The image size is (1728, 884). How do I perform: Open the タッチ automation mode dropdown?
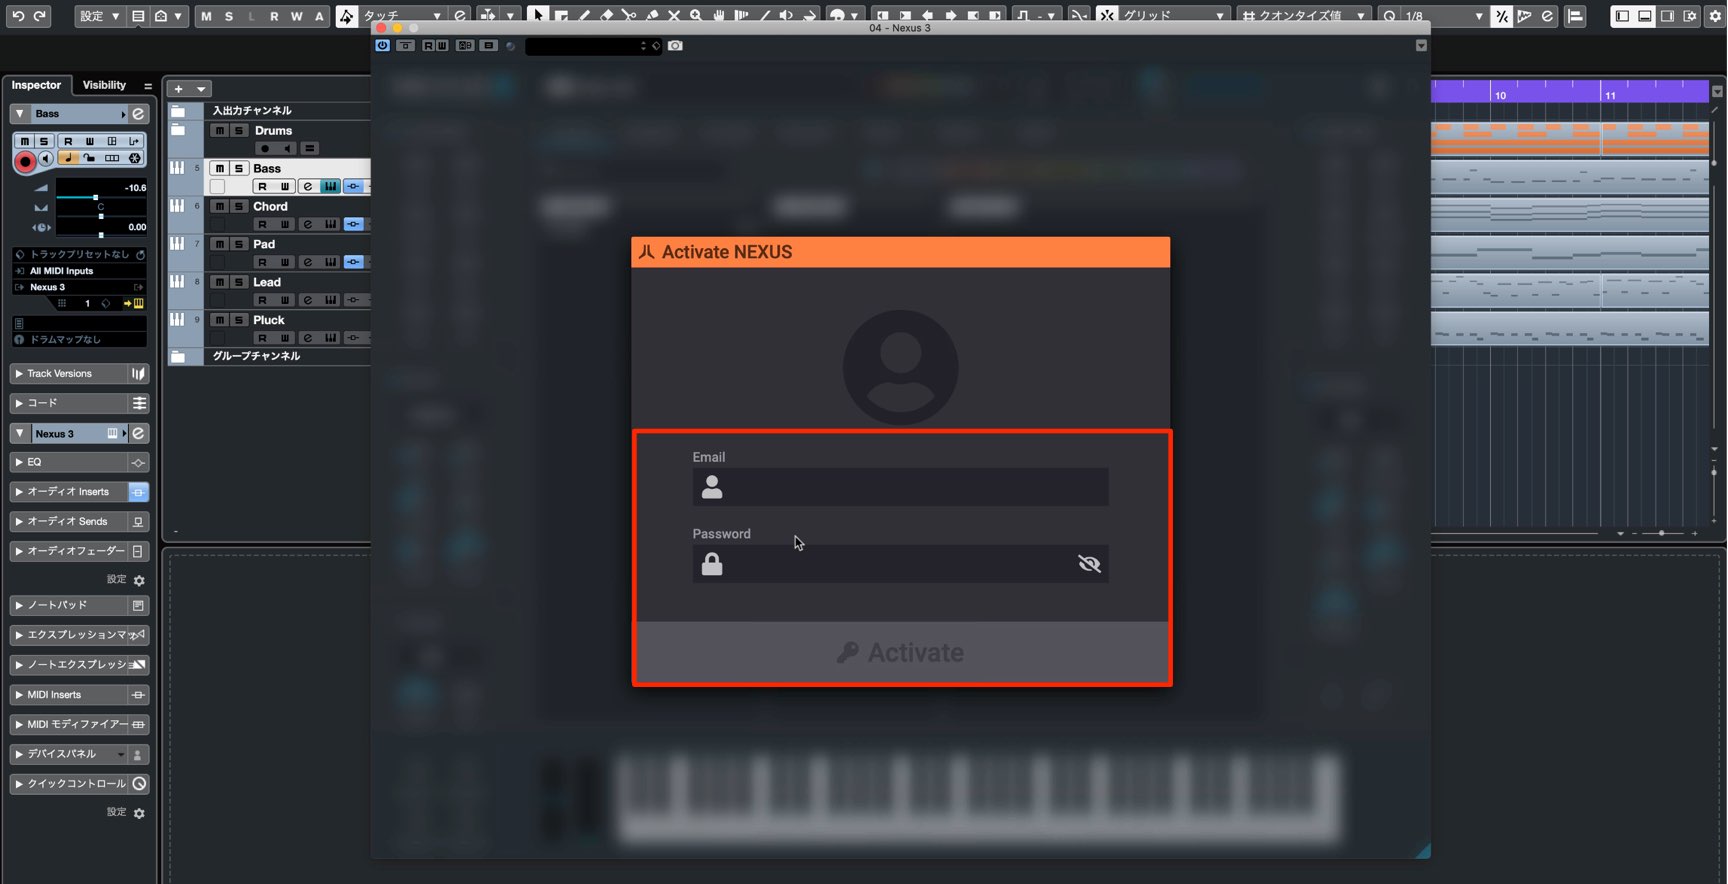click(x=402, y=16)
